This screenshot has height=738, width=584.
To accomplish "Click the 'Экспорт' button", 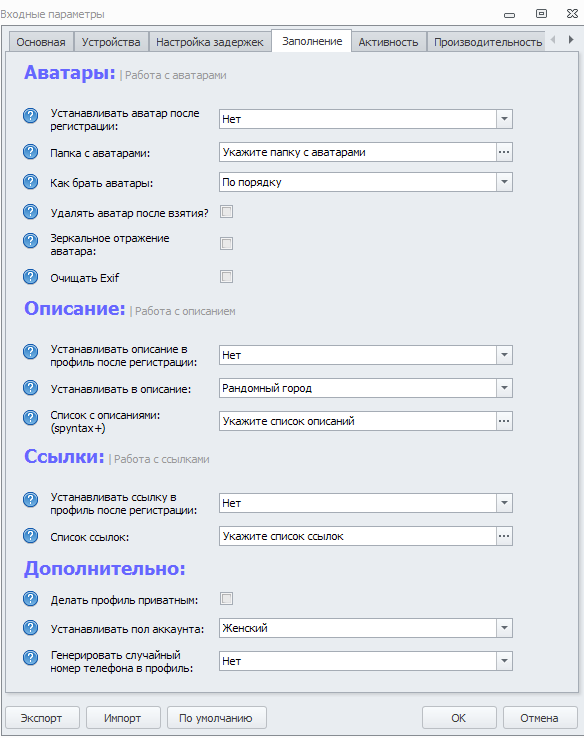I will (42, 718).
